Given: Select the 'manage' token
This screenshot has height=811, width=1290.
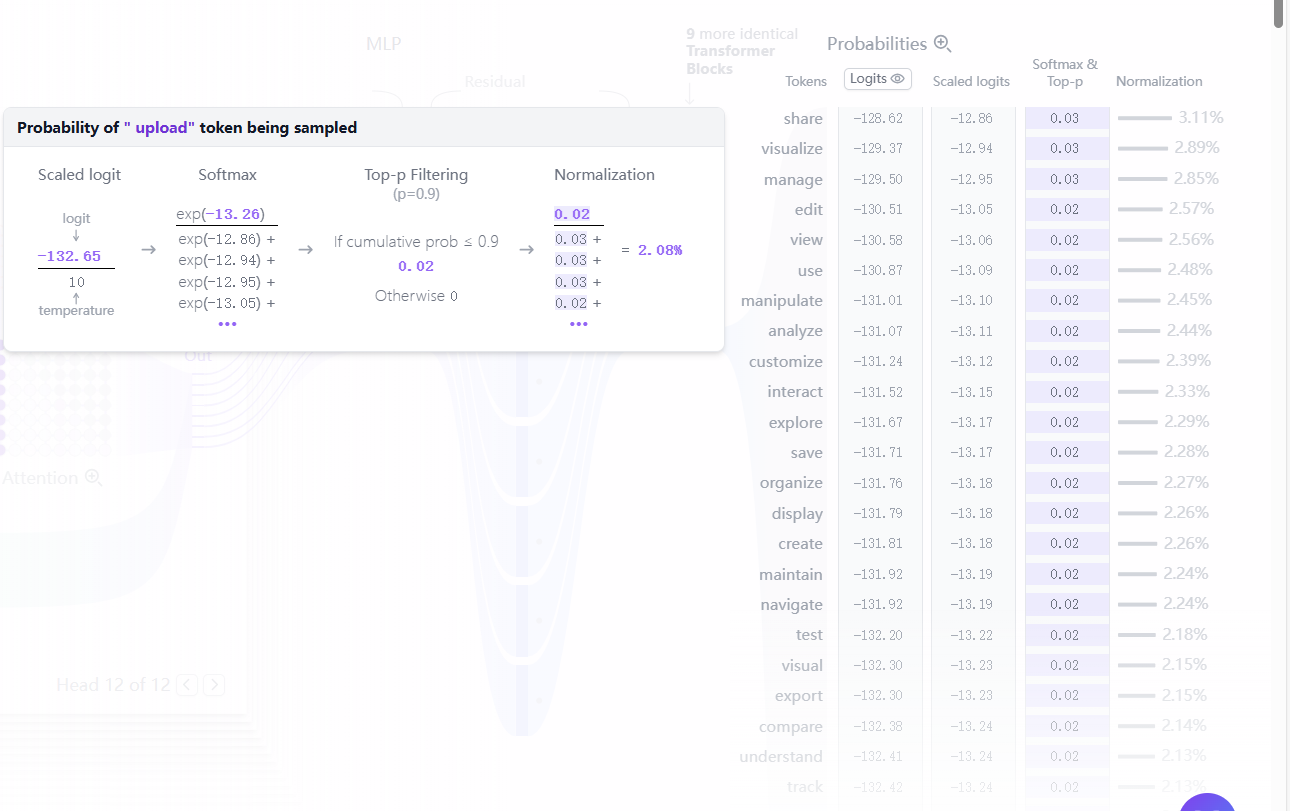Looking at the screenshot, I should point(793,179).
